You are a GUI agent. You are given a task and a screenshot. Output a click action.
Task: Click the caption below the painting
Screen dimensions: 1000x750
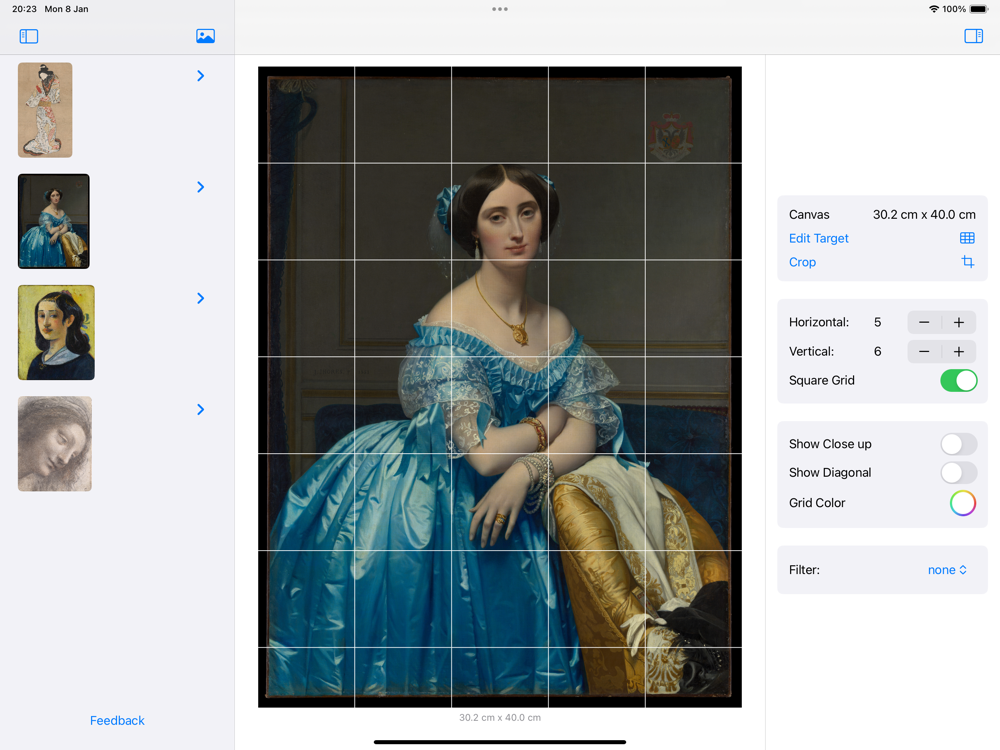500,717
